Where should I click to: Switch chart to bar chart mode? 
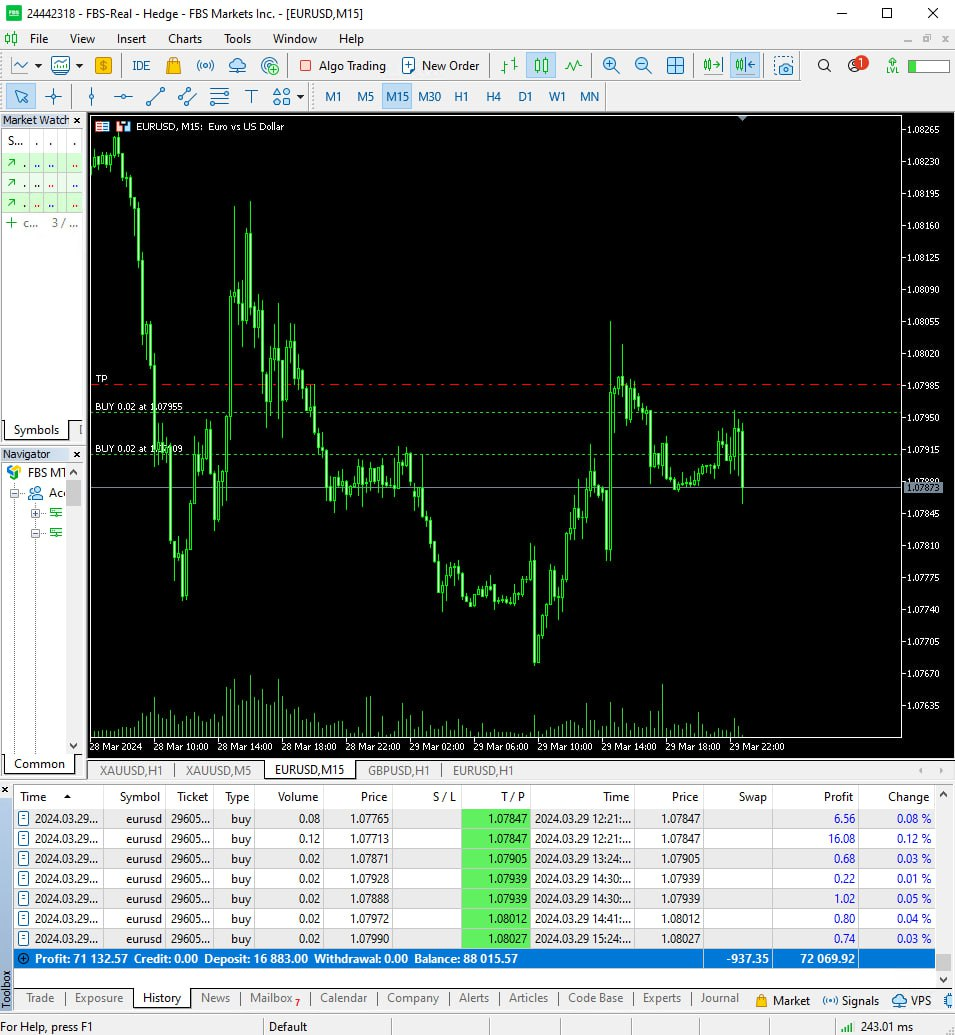click(x=509, y=65)
